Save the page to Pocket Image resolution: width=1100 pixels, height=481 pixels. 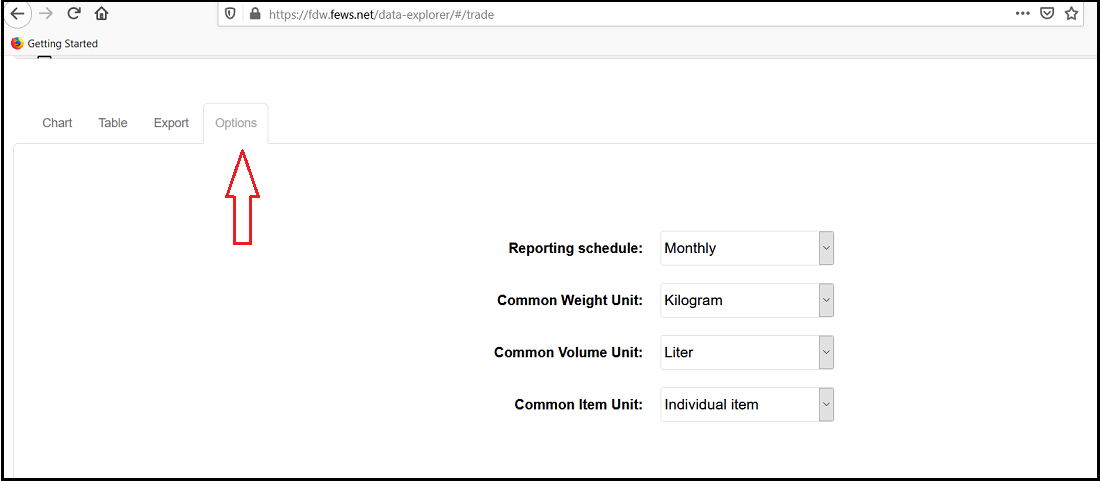[x=1047, y=14]
